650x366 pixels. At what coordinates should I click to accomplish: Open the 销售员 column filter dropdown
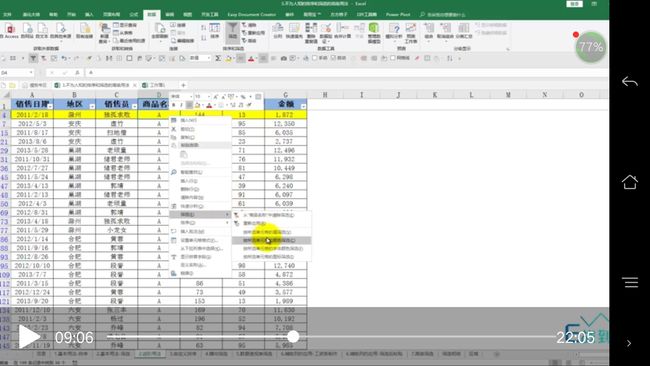click(x=134, y=107)
